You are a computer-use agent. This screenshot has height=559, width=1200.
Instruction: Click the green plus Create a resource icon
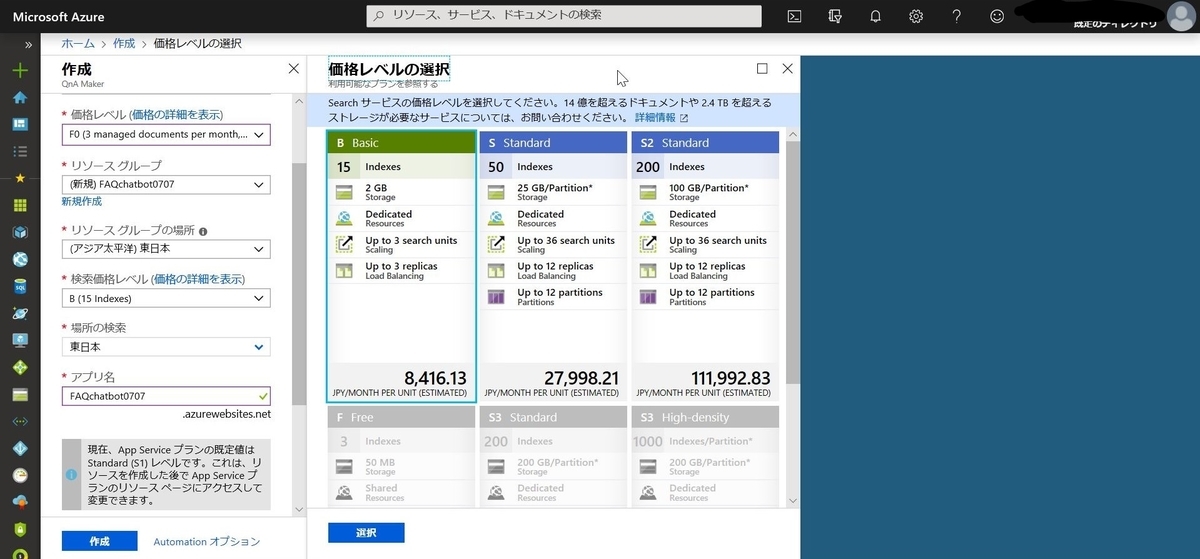point(19,71)
